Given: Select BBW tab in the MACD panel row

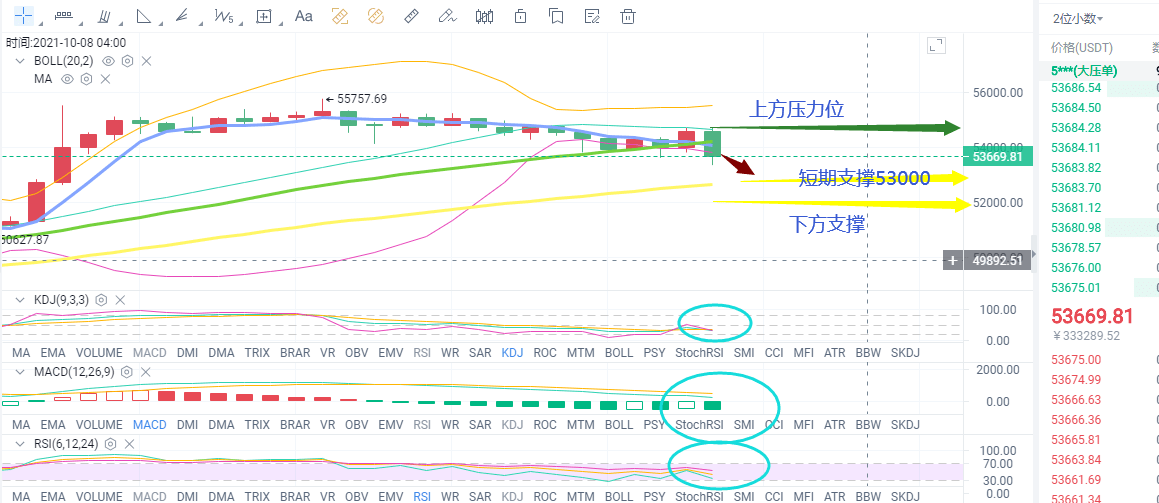Looking at the screenshot, I should 868,425.
